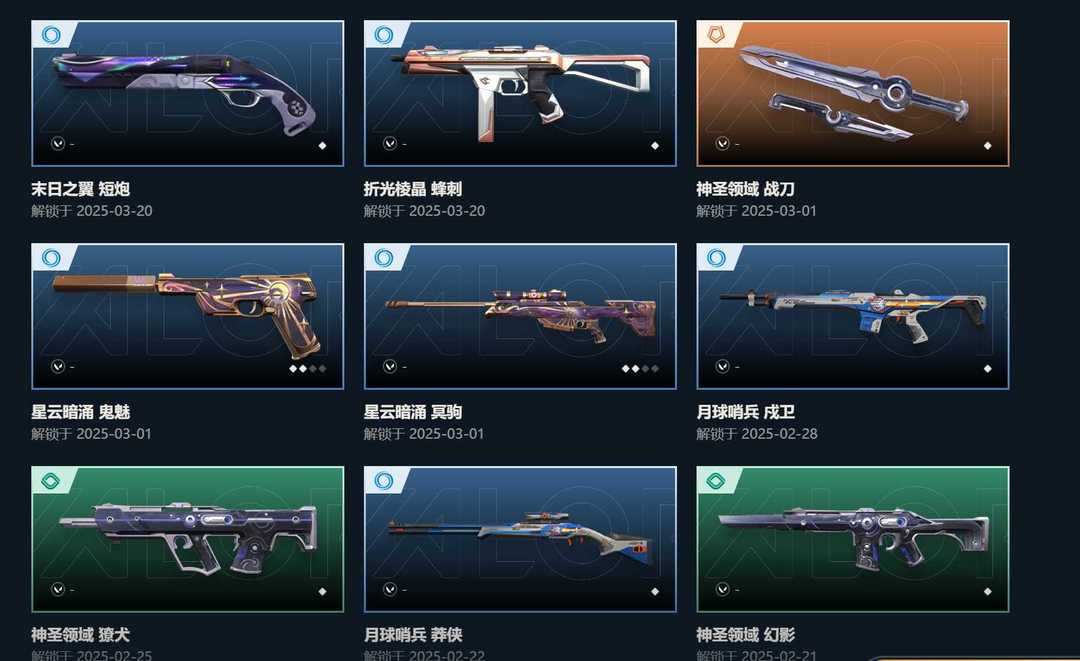Viewport: 1080px width, 661px height.
Task: Expand the chevron on 神圣领域 战刀 card
Action: 723,143
